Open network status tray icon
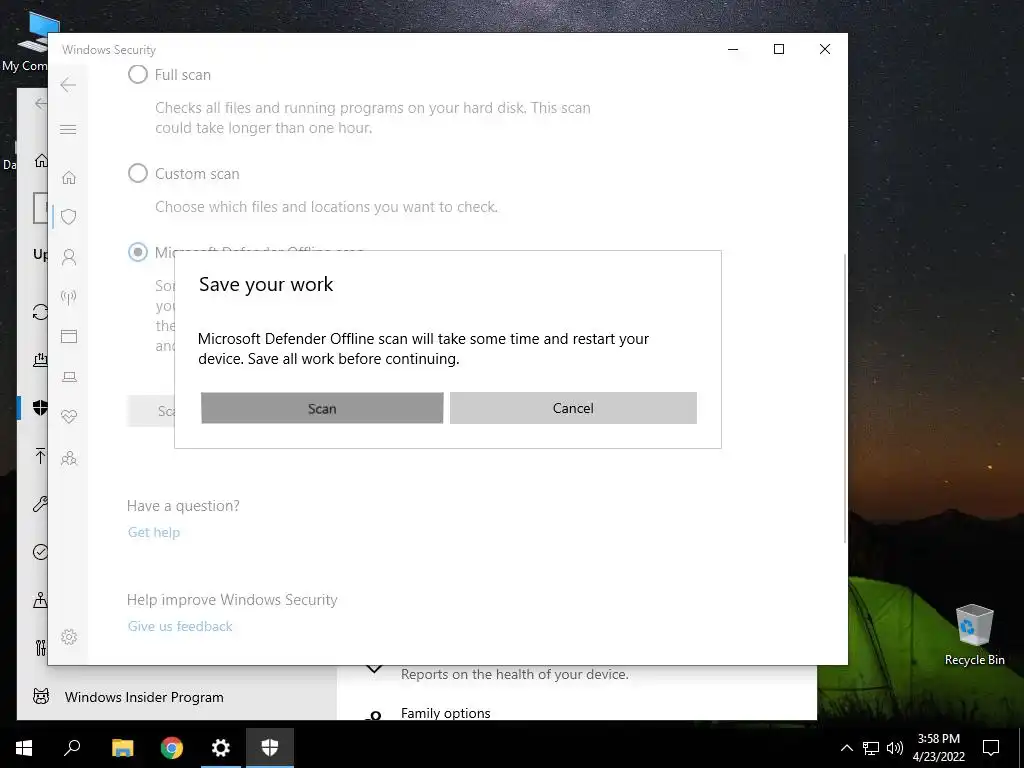The width and height of the screenshot is (1024, 768). tap(871, 748)
